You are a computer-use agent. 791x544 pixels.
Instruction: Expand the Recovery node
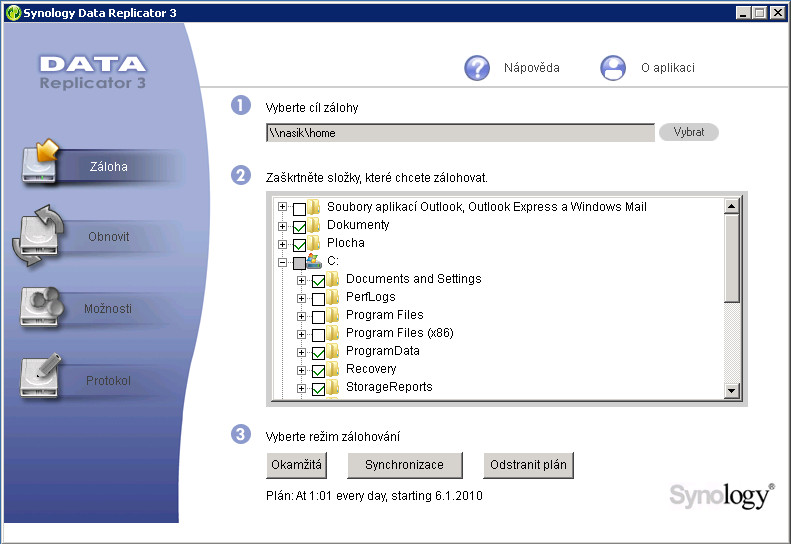(301, 370)
